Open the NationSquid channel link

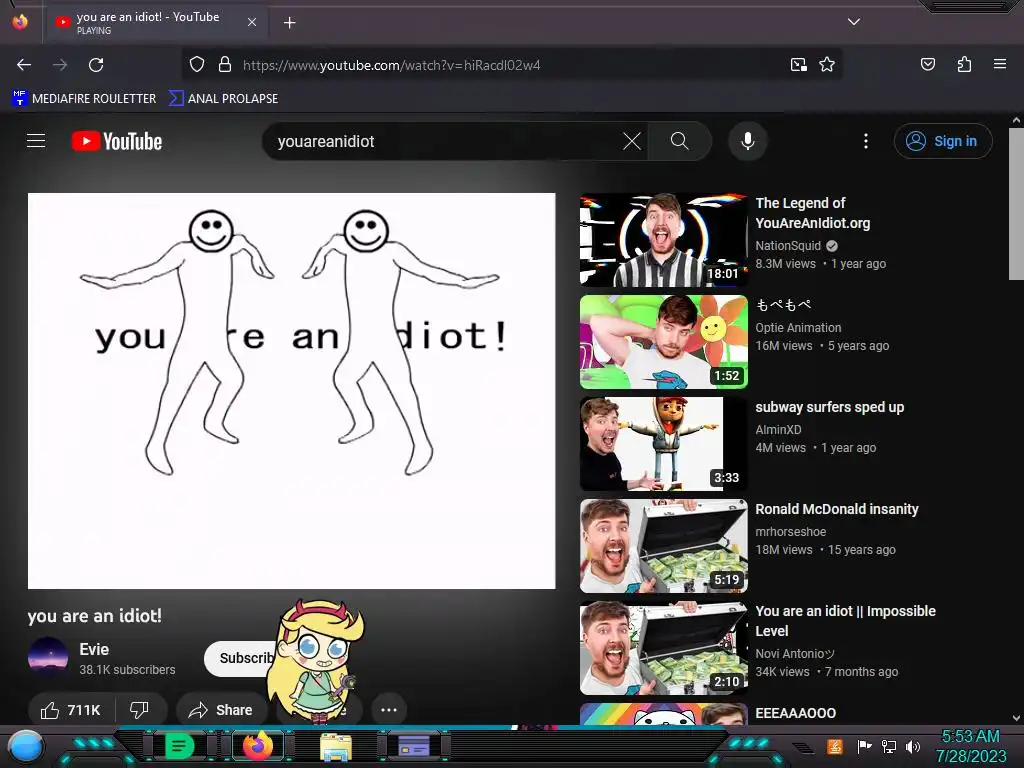pyautogui.click(x=788, y=246)
